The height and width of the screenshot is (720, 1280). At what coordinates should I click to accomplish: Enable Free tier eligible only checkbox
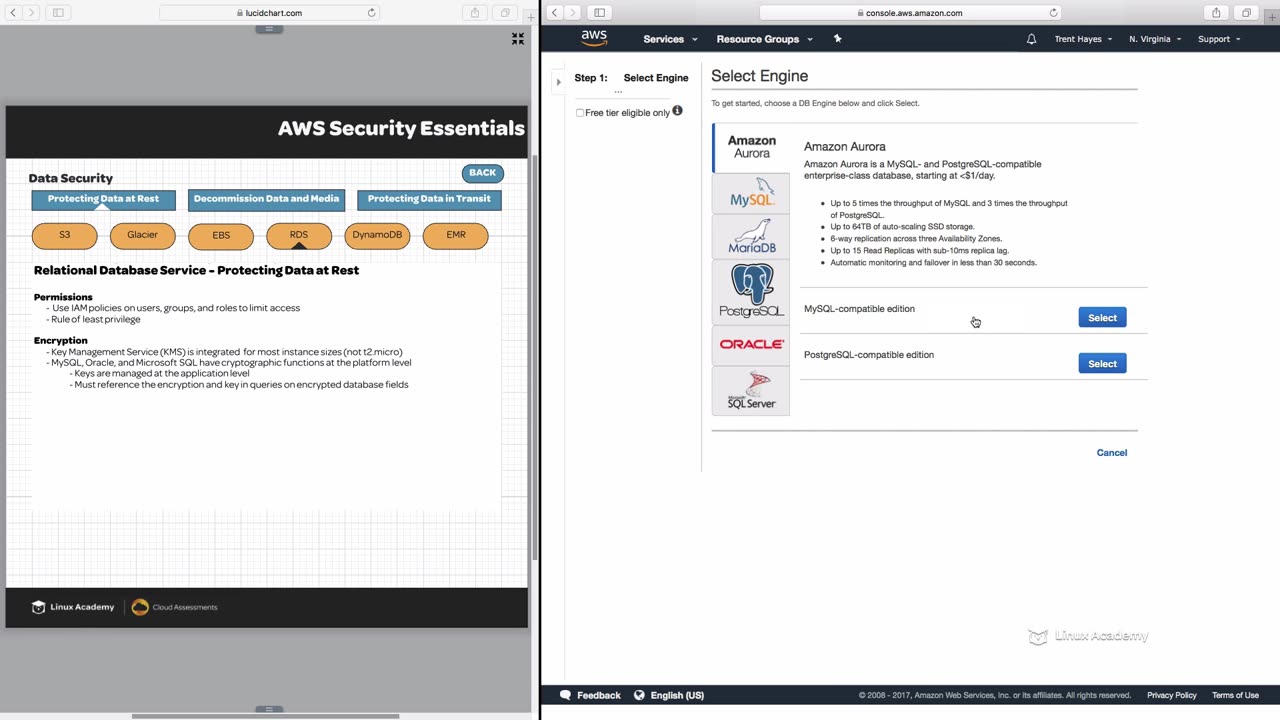point(580,113)
